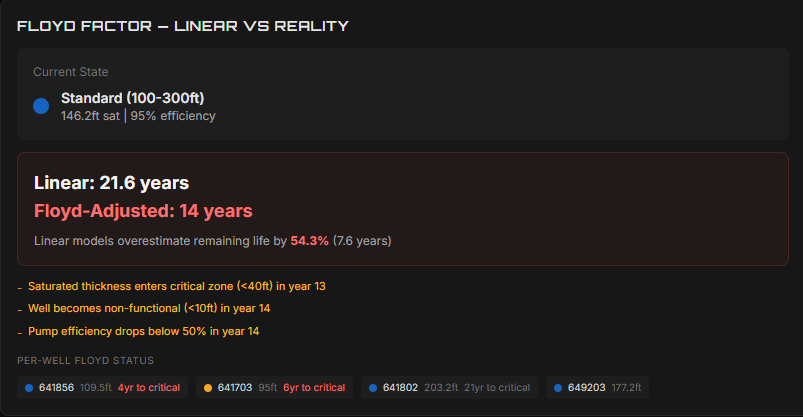Screen dimensions: 803x417
Task: Click the blue dot beside well 649203
Action: pos(558,388)
